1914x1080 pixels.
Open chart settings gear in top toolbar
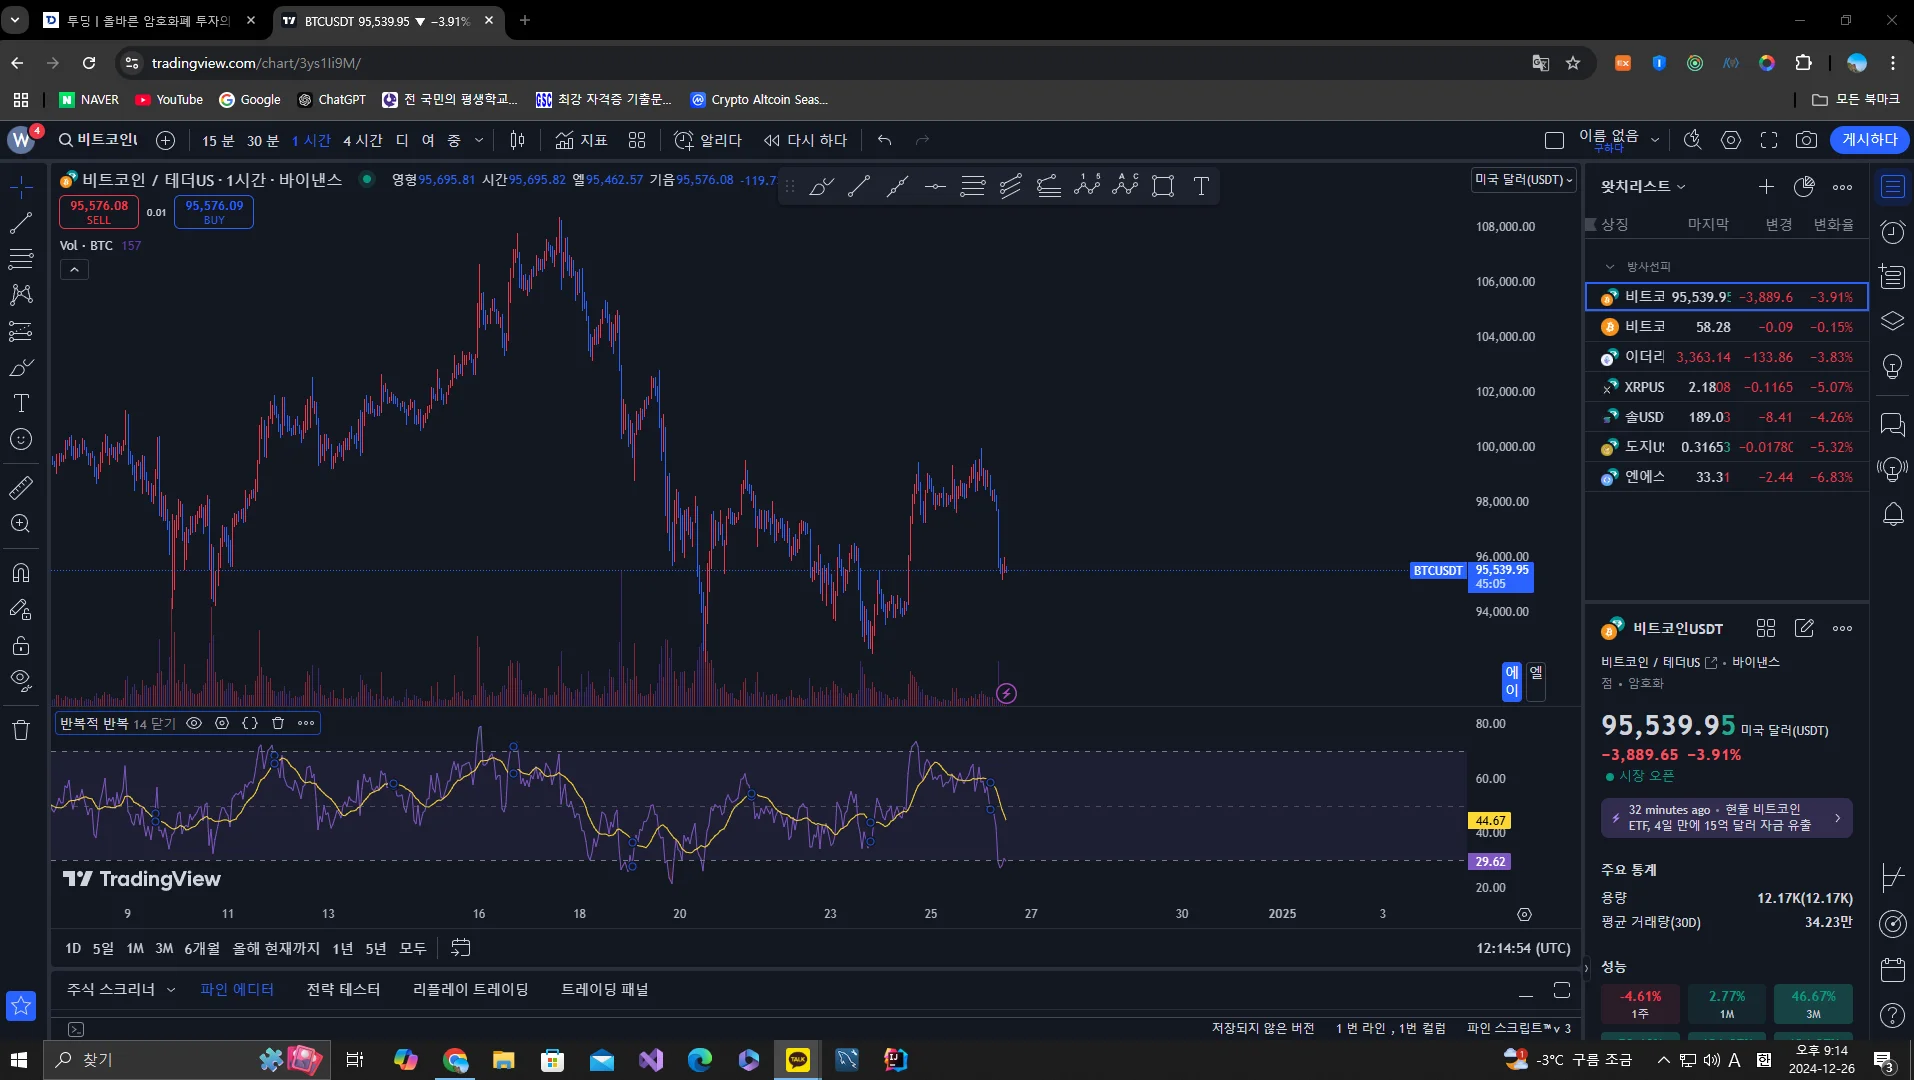point(1731,140)
